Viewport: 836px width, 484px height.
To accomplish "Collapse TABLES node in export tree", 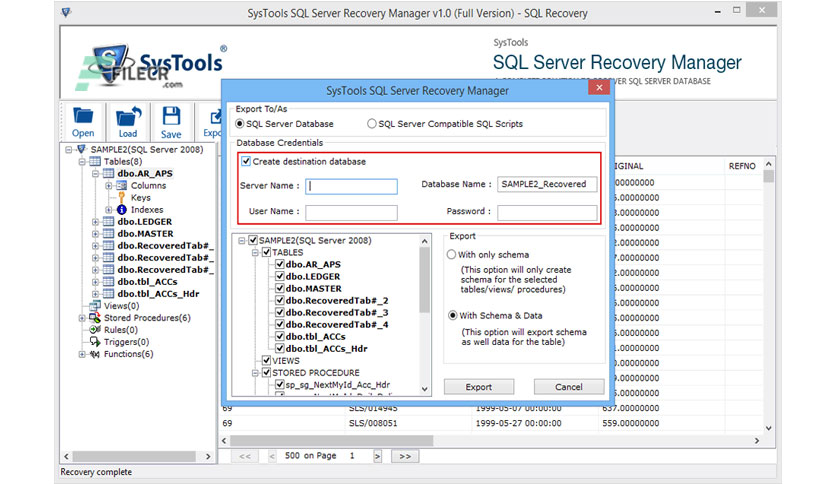I will tap(255, 253).
